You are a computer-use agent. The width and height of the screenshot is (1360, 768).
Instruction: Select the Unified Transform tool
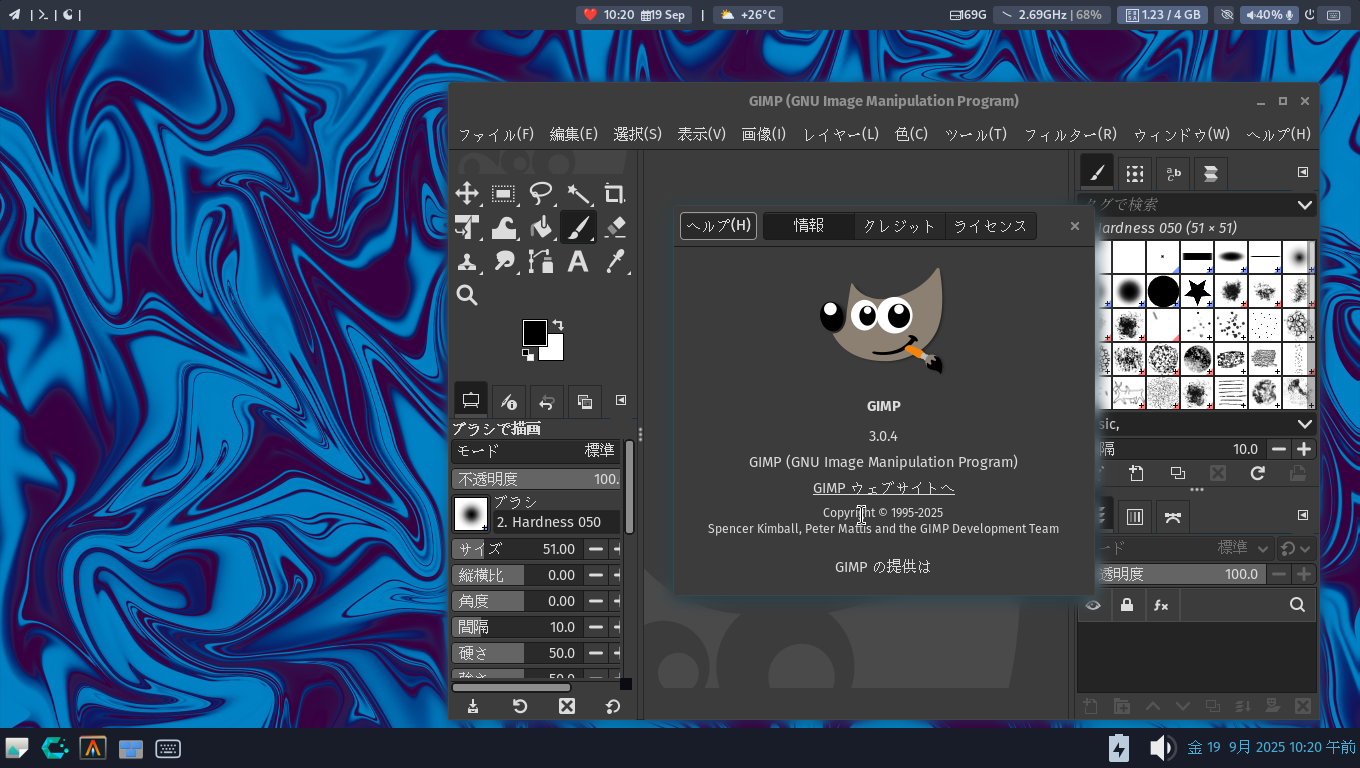467,228
